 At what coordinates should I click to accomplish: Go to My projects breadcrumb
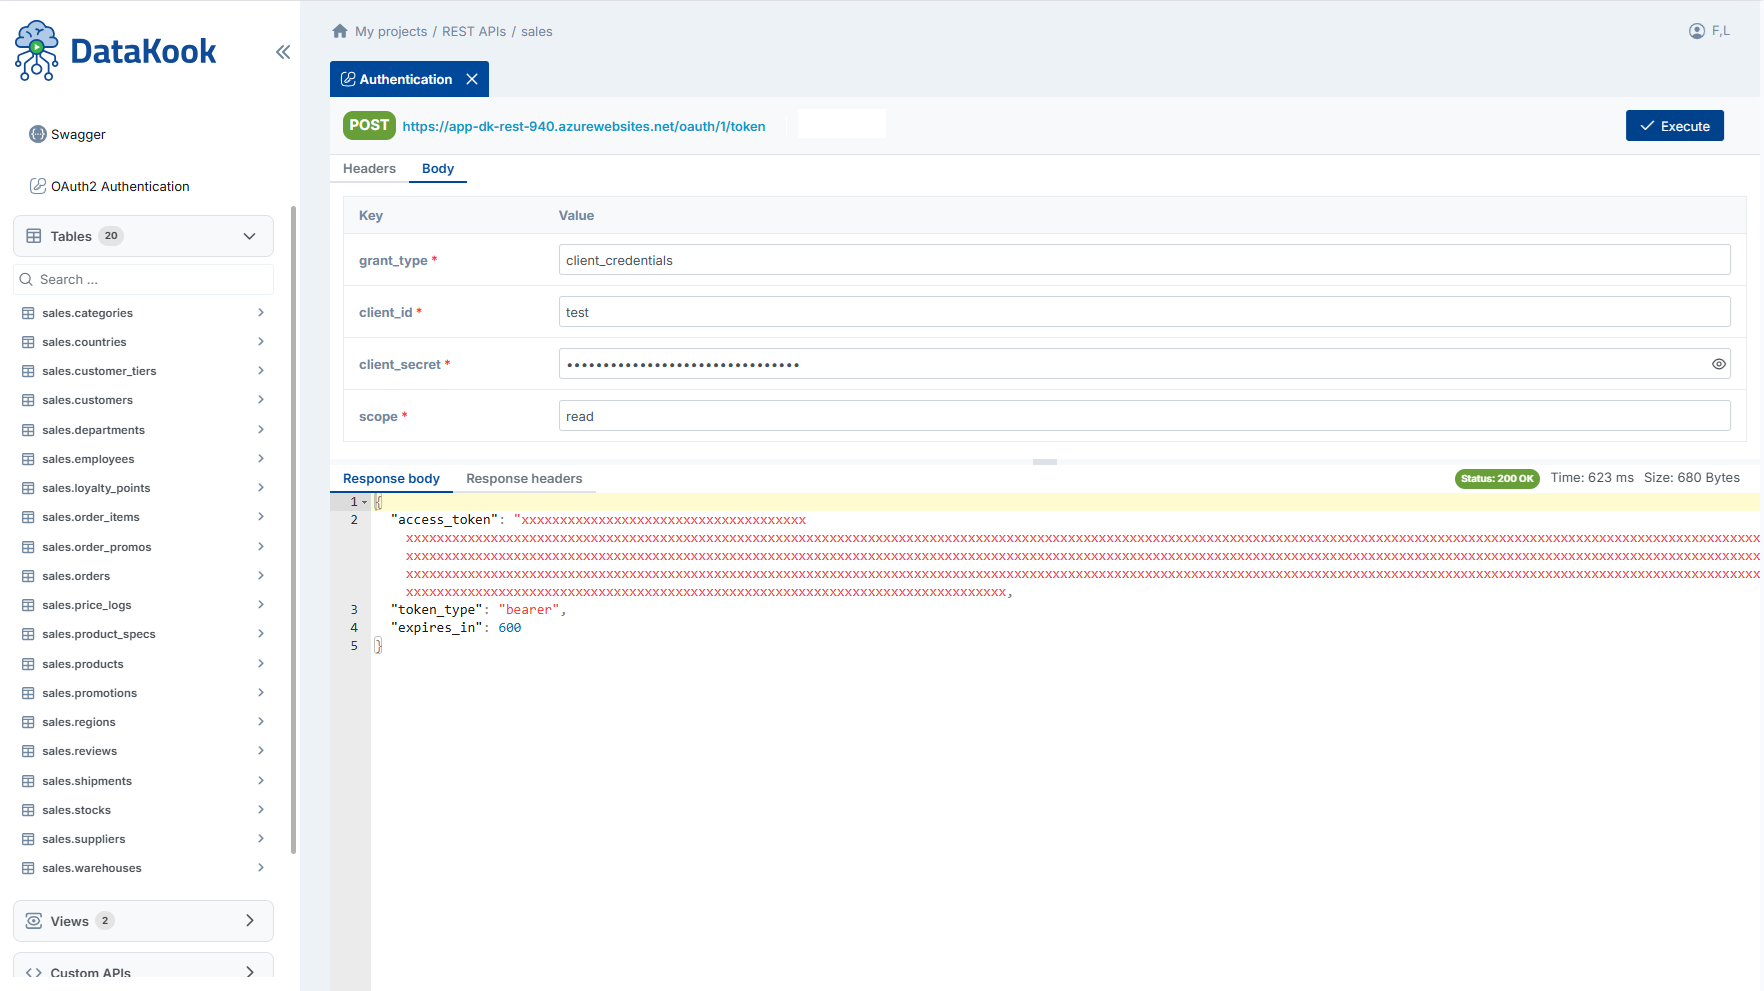click(391, 31)
